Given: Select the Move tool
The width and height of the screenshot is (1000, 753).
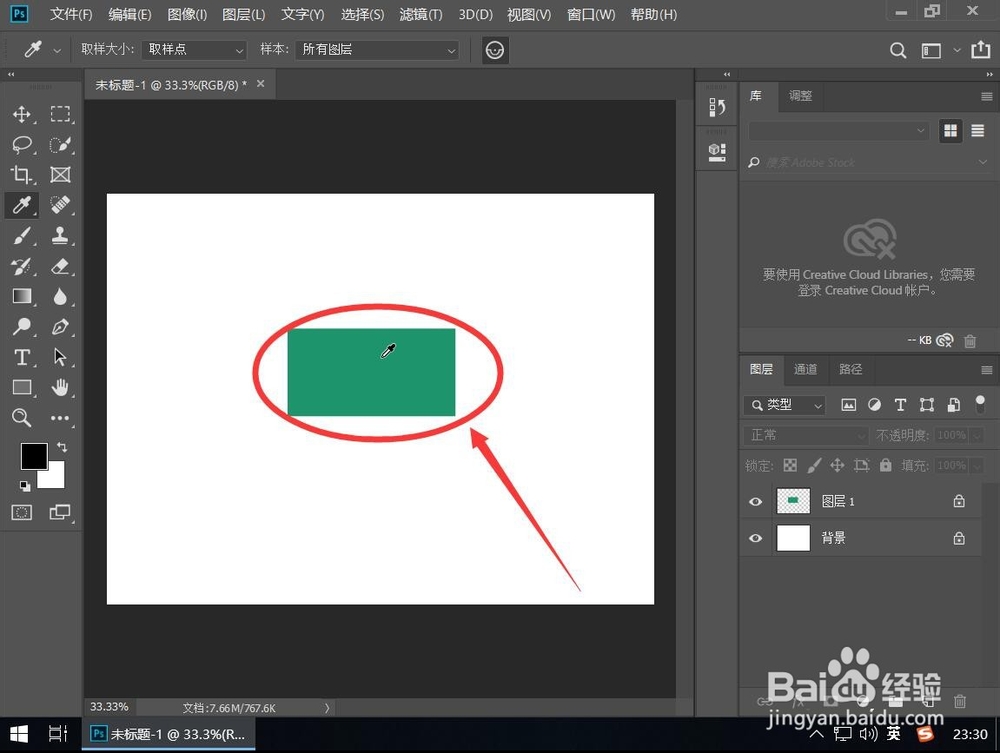Looking at the screenshot, I should [x=22, y=114].
